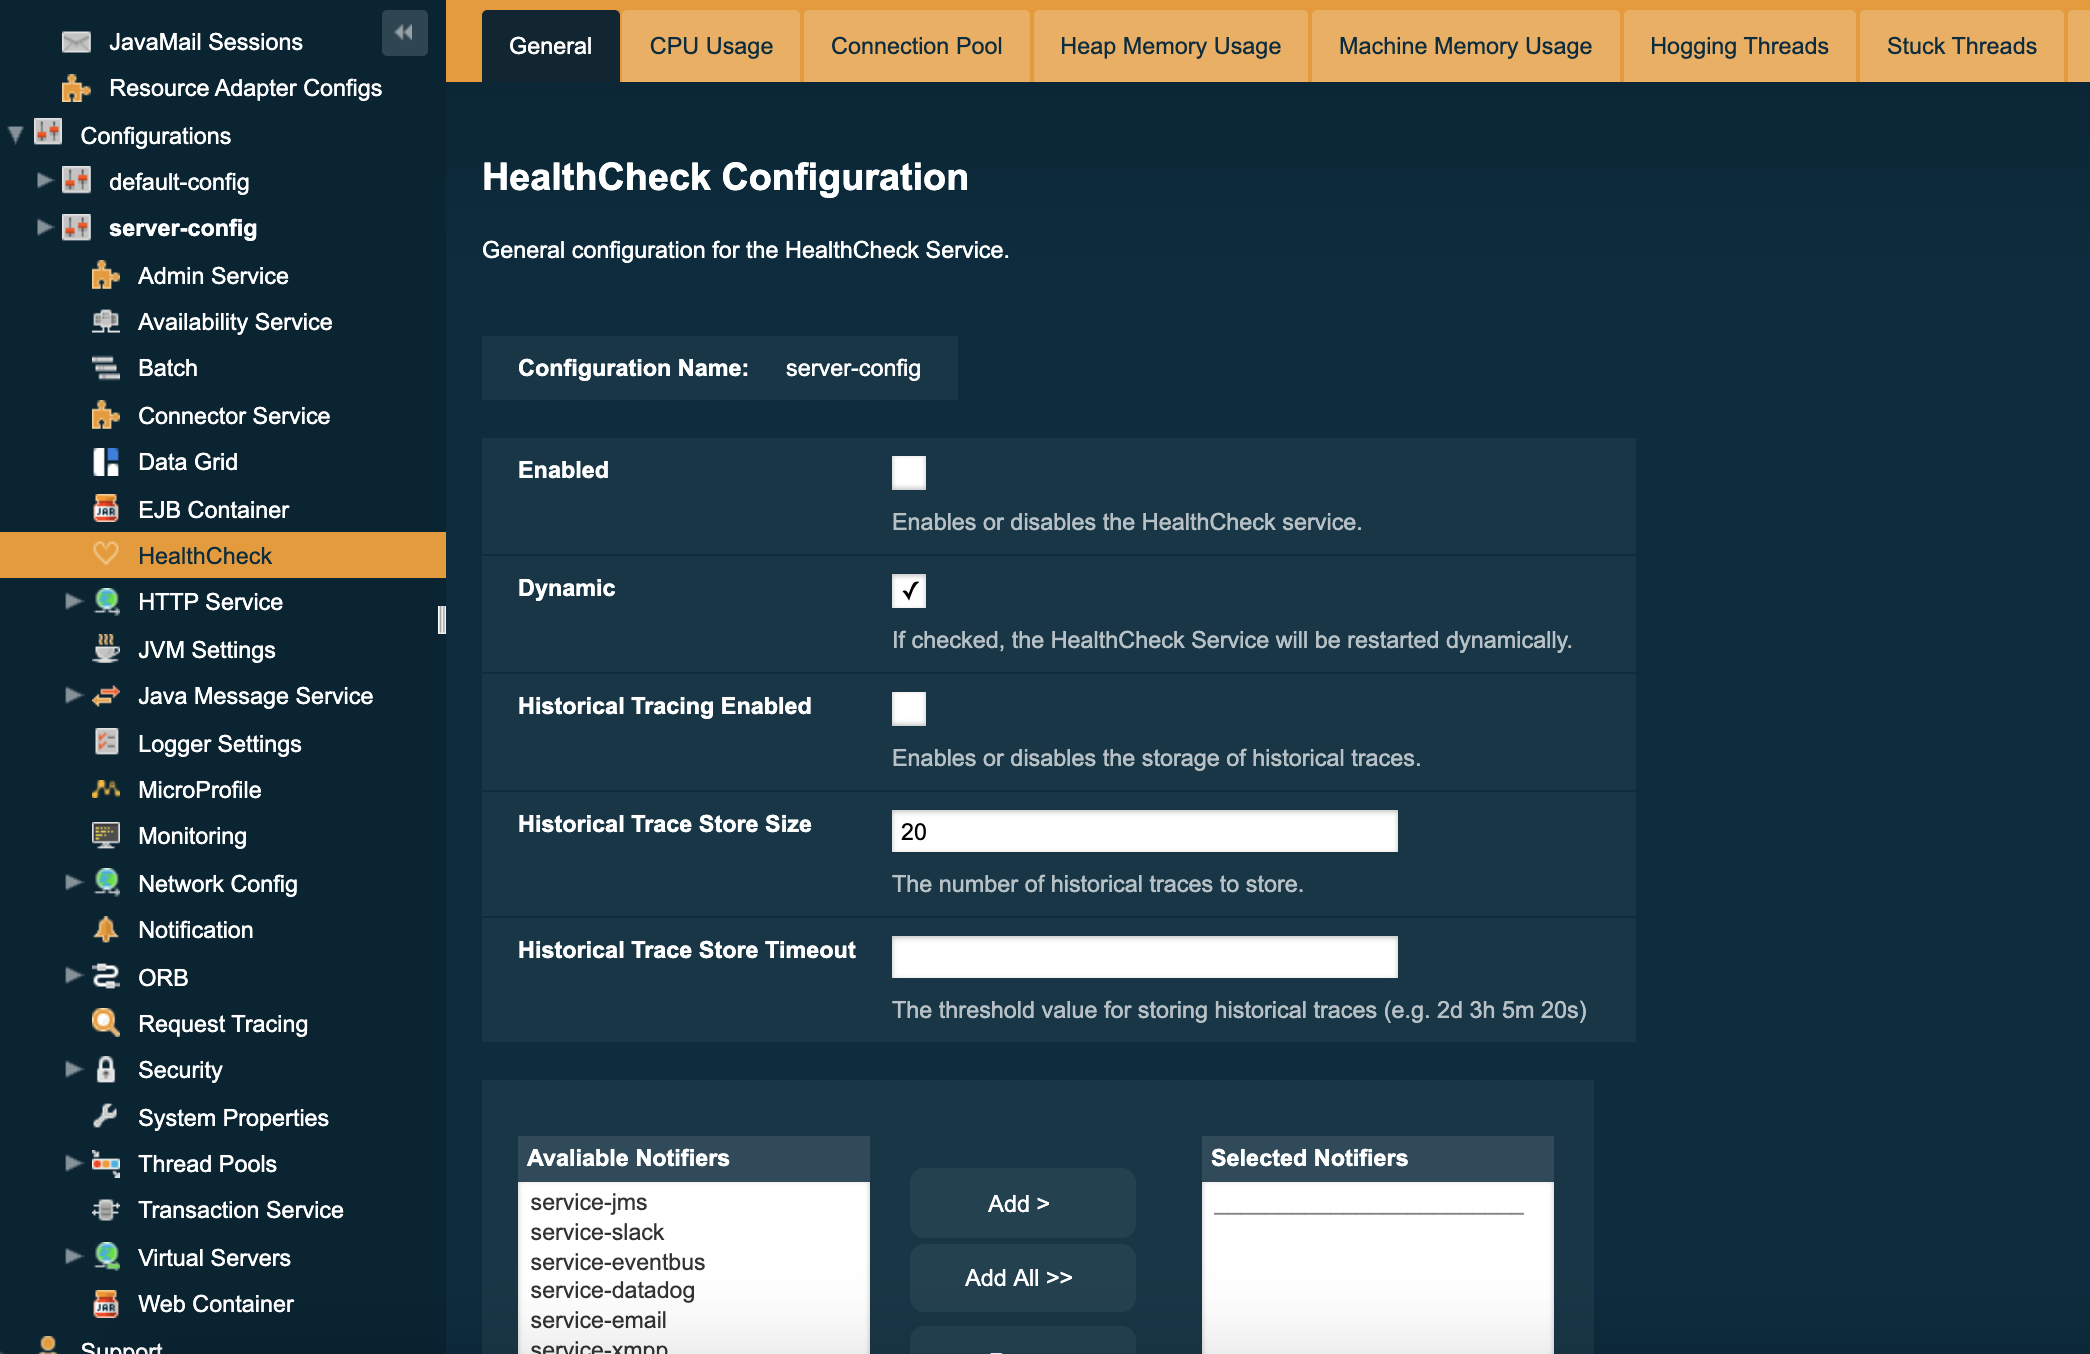Viewport: 2090px width, 1354px height.
Task: Click the Monitoring screen icon
Action: click(x=107, y=835)
